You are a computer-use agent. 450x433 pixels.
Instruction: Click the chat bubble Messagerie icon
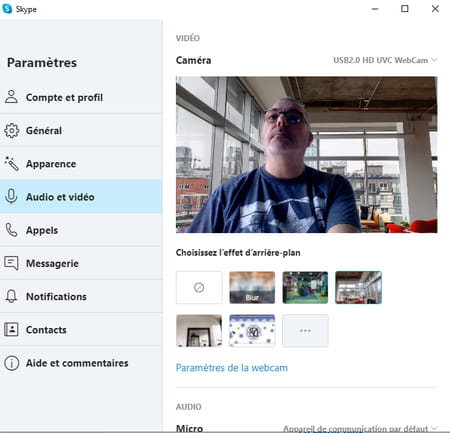(11, 263)
